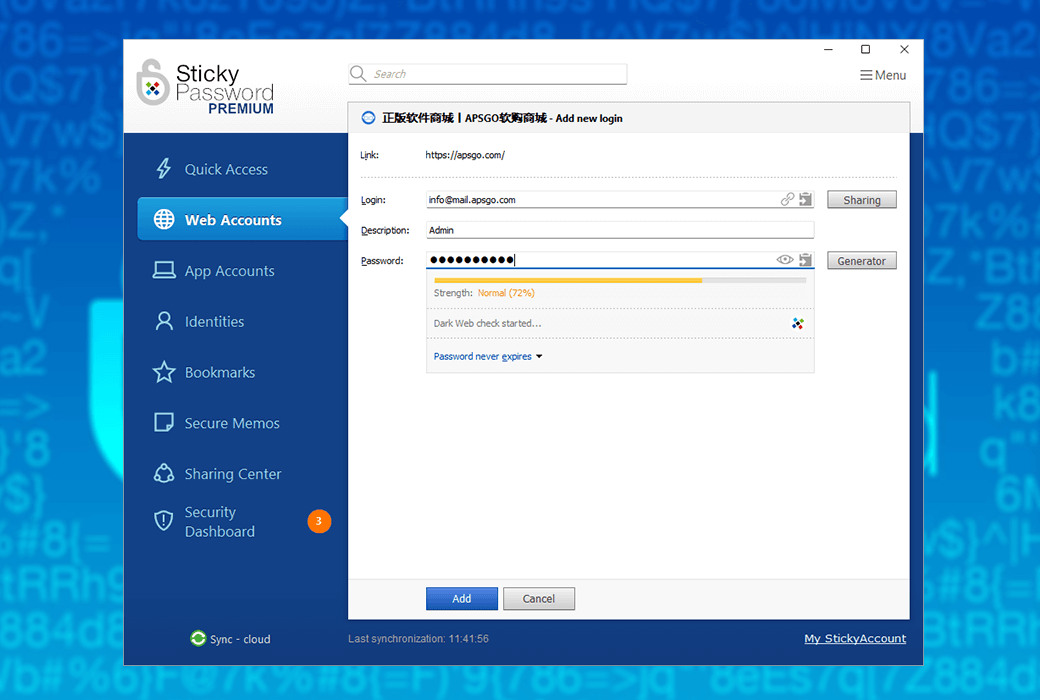The image size is (1040, 700).
Task: Click the Dark Web check started text
Action: [488, 323]
